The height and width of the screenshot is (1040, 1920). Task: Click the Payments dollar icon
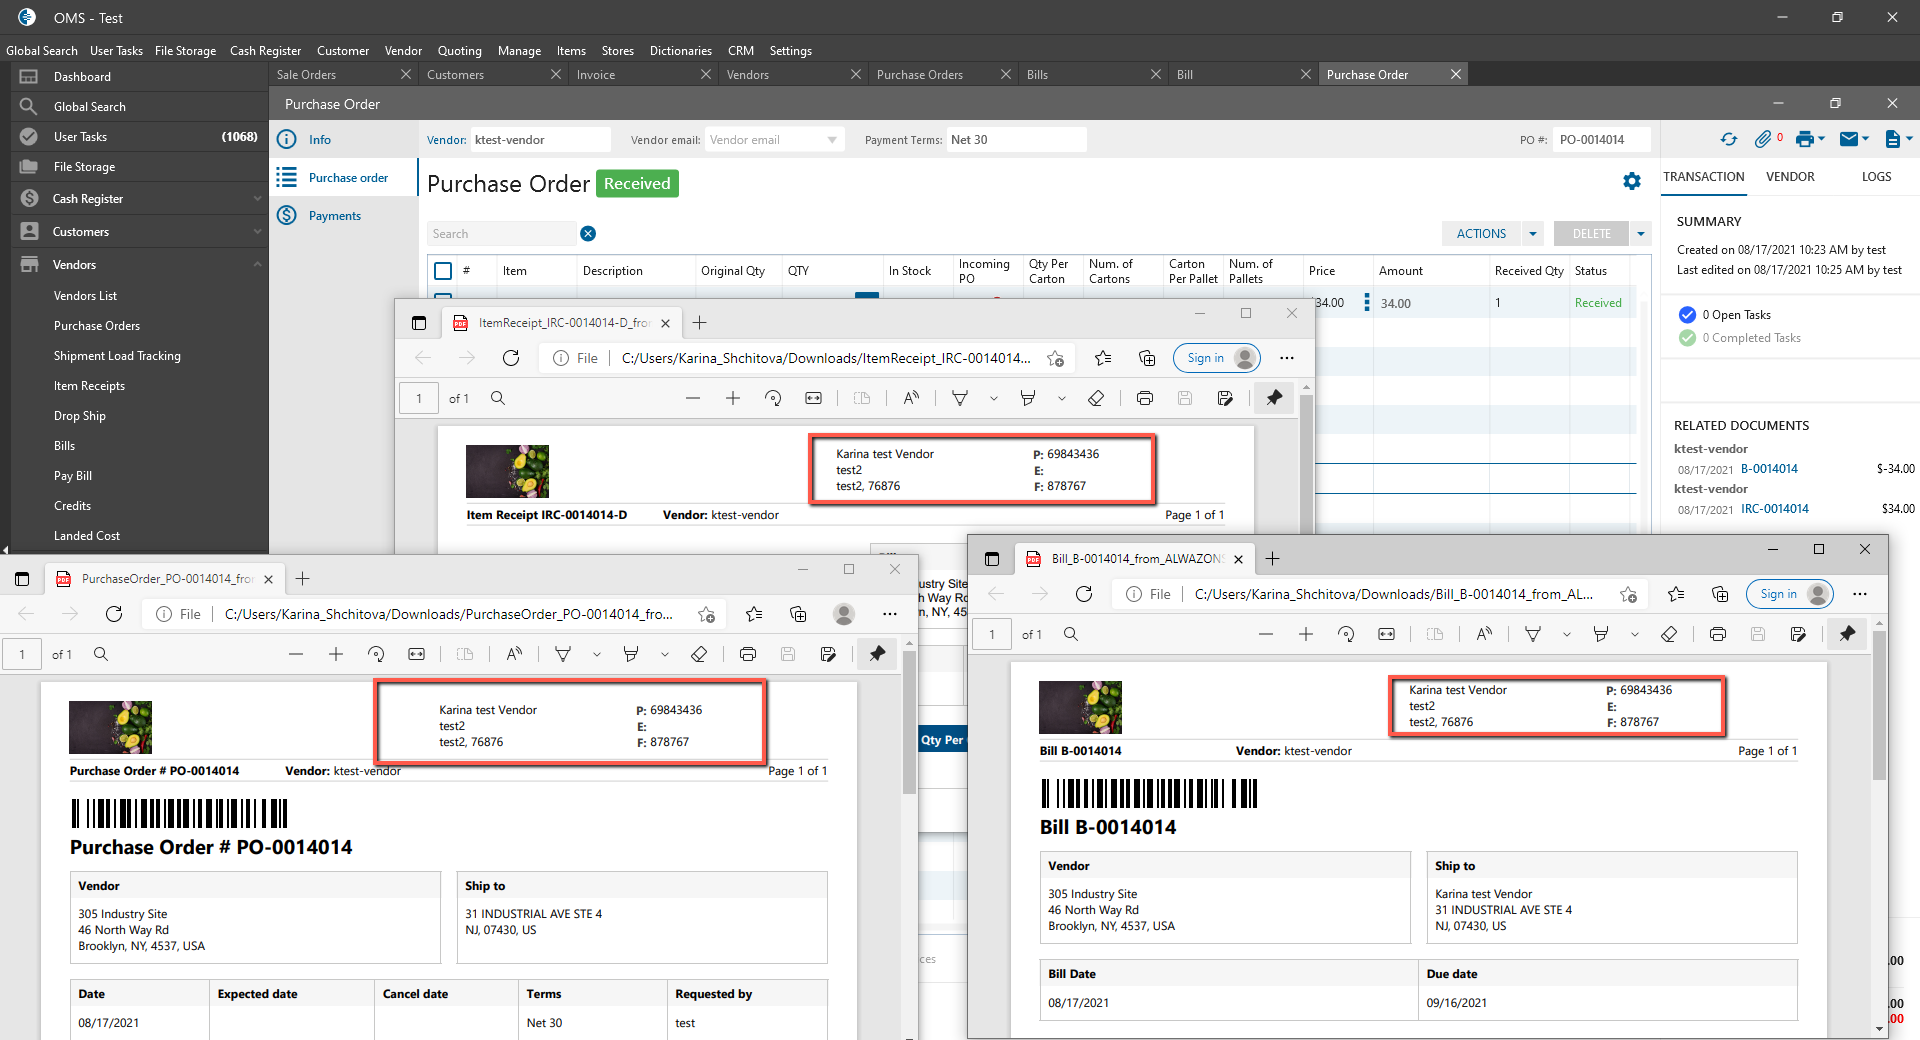click(287, 216)
